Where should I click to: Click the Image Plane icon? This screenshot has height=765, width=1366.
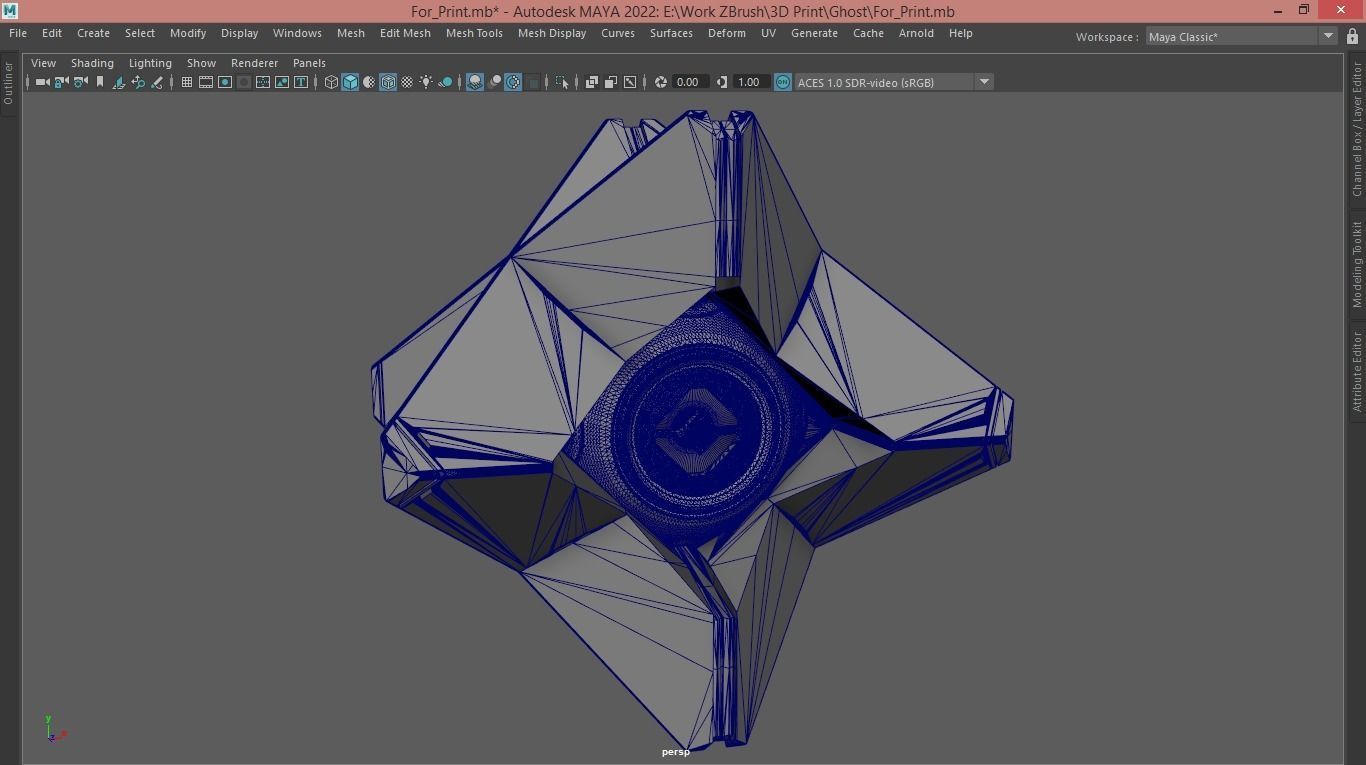(x=119, y=82)
